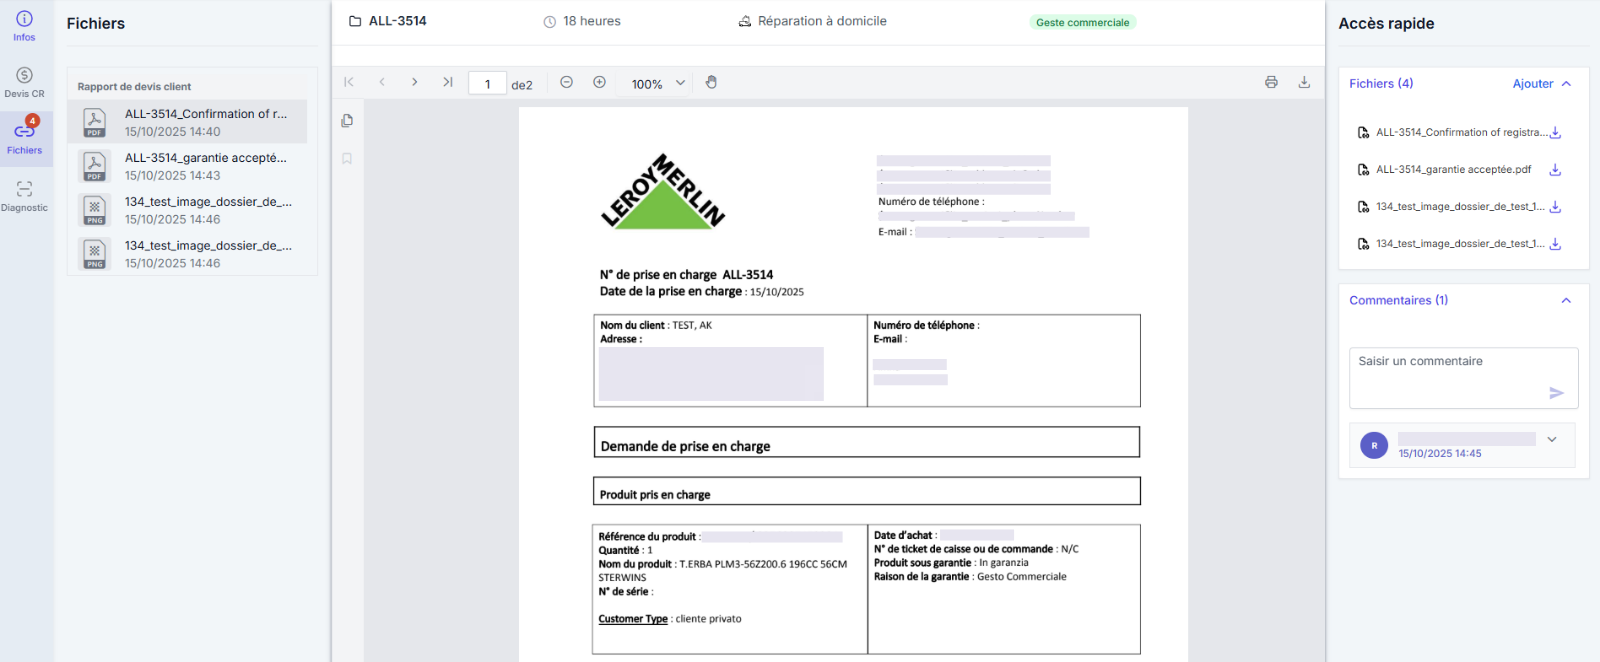Expand the comment dated 15/10/2025 14:45
The width and height of the screenshot is (1600, 662).
tap(1552, 439)
